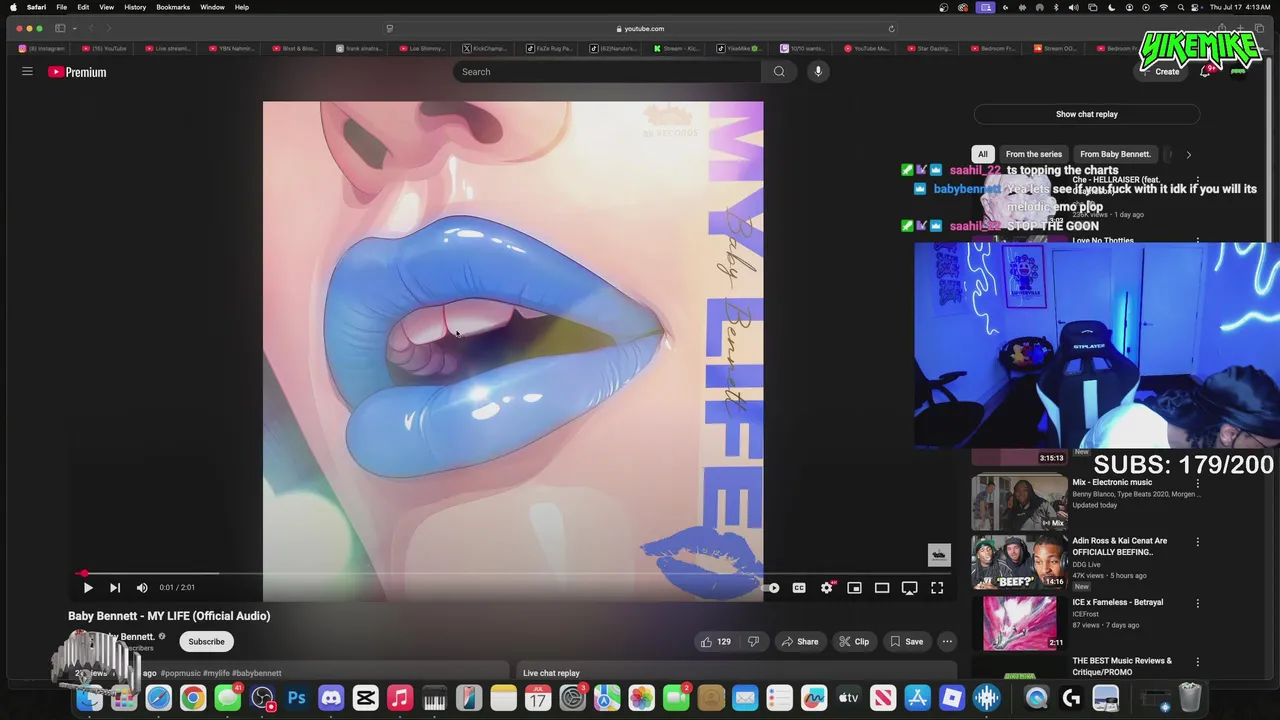Enter full screen video mode
The image size is (1280, 720).
(937, 588)
